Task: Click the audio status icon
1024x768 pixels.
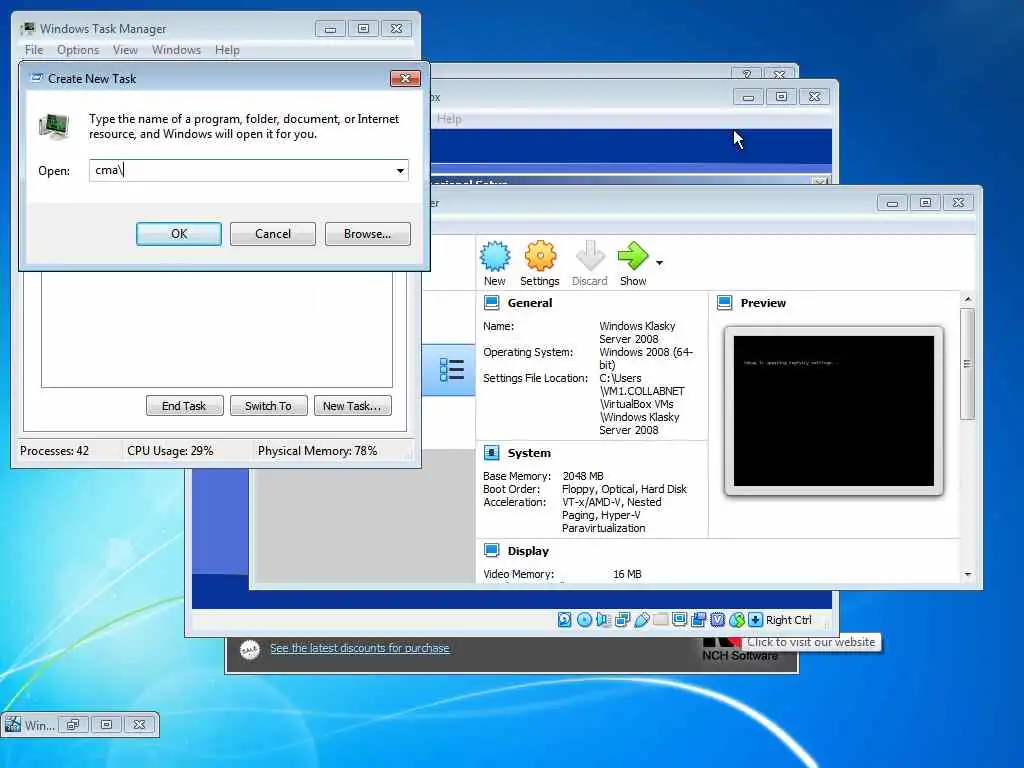Action: pos(603,620)
